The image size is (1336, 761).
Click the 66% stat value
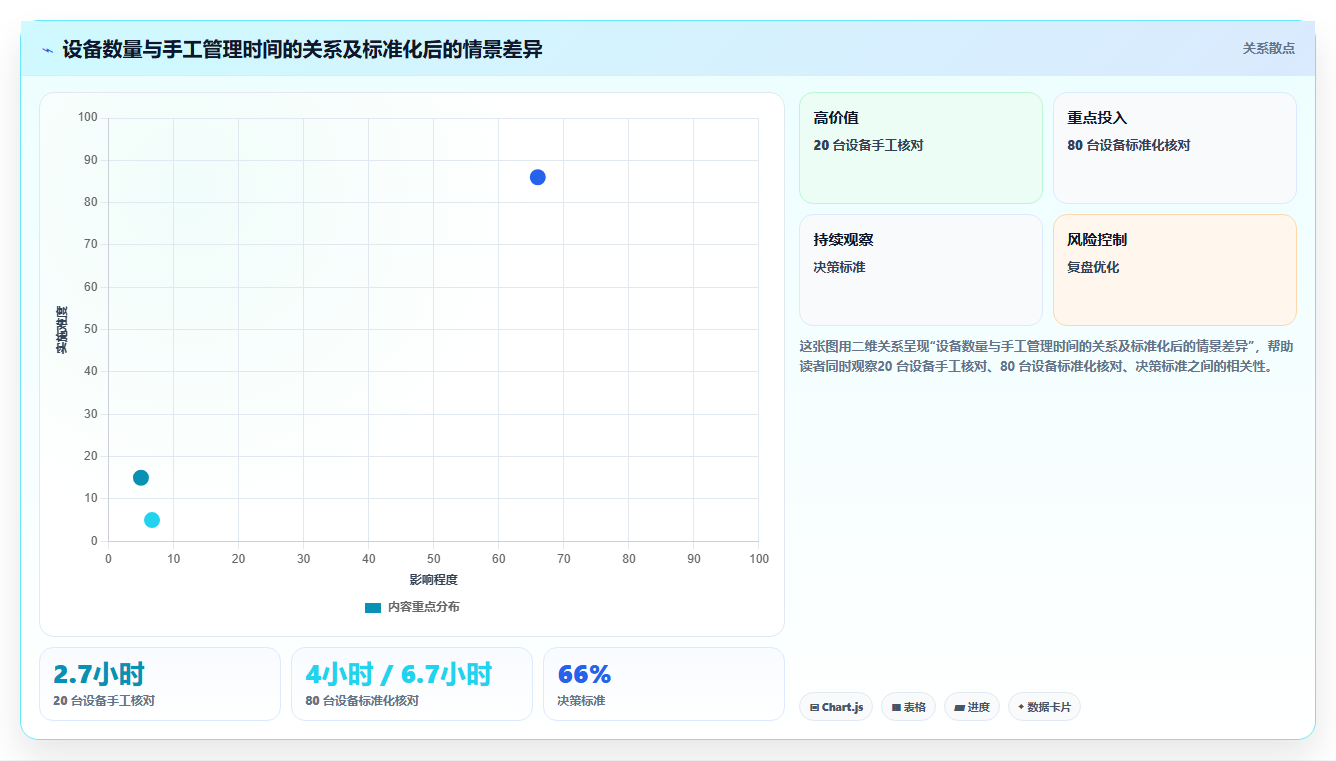[x=584, y=674]
